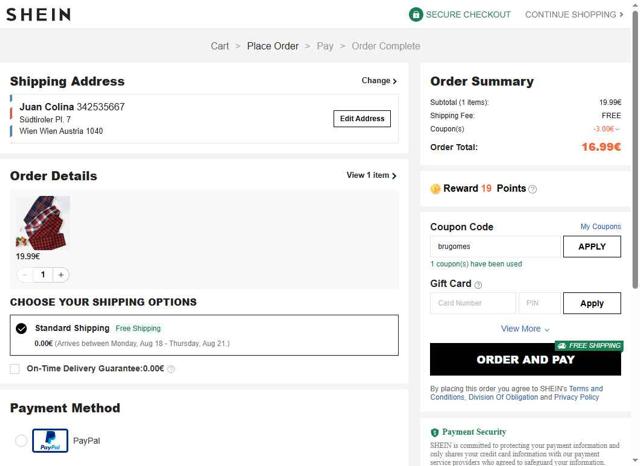Expand View 1 item in Order Details

click(x=371, y=175)
